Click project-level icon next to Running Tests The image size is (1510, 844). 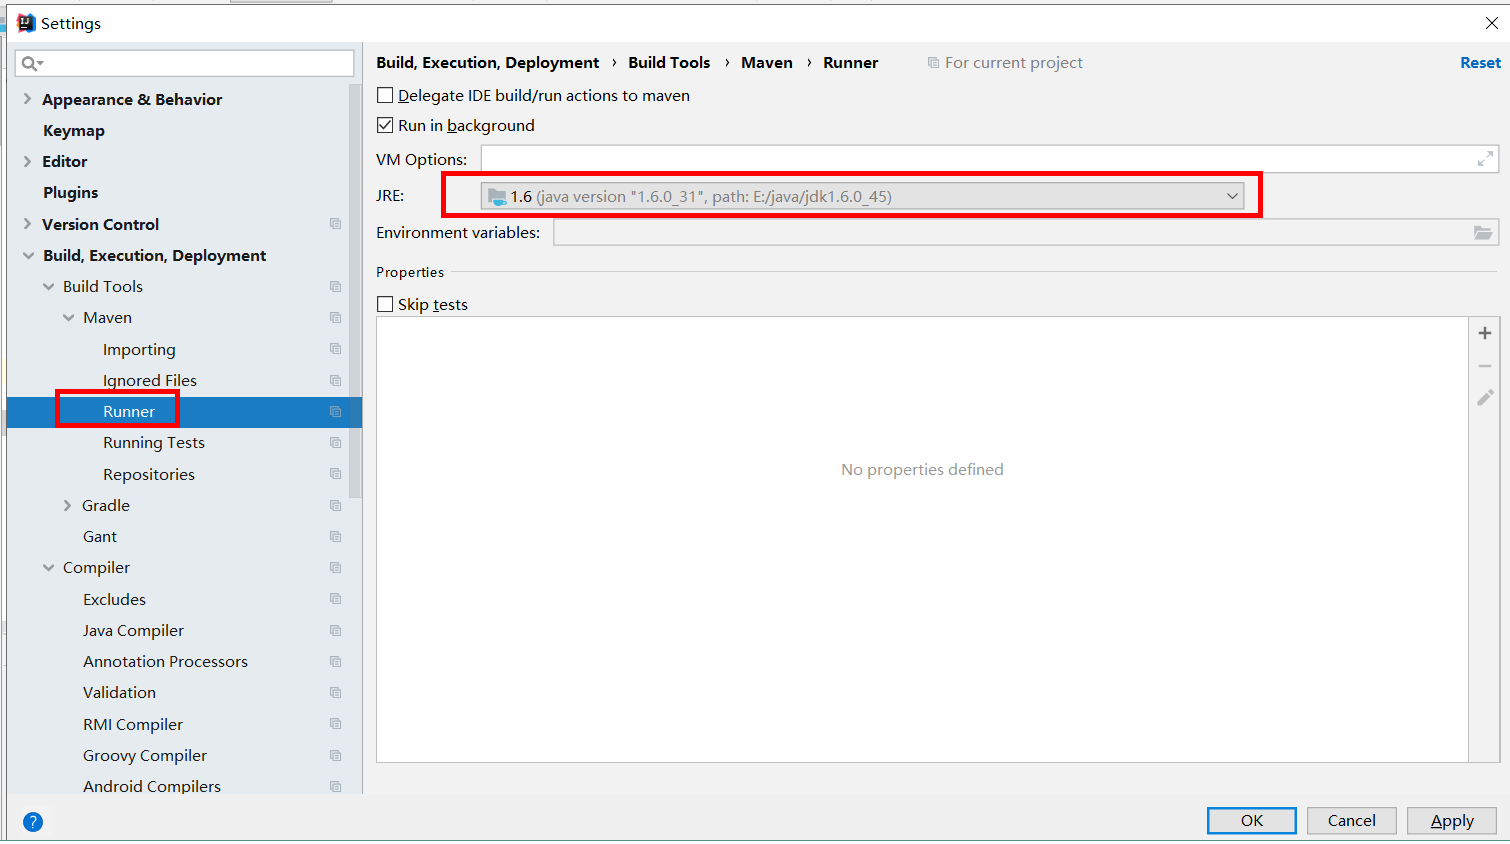(336, 443)
